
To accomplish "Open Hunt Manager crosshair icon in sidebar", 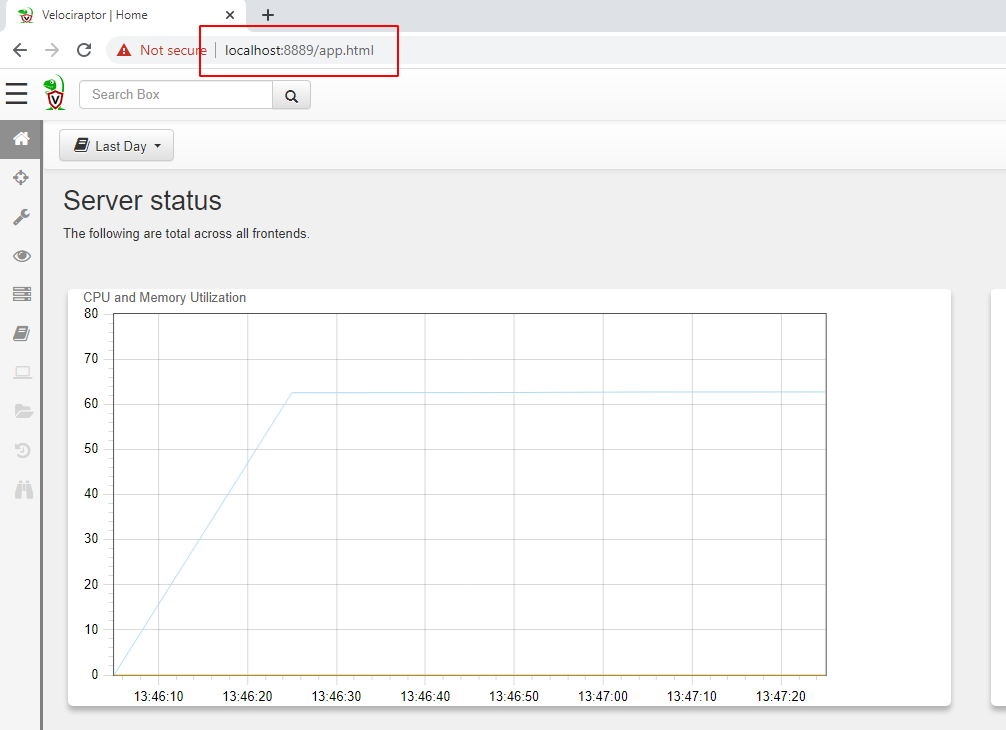I will click(x=21, y=178).
